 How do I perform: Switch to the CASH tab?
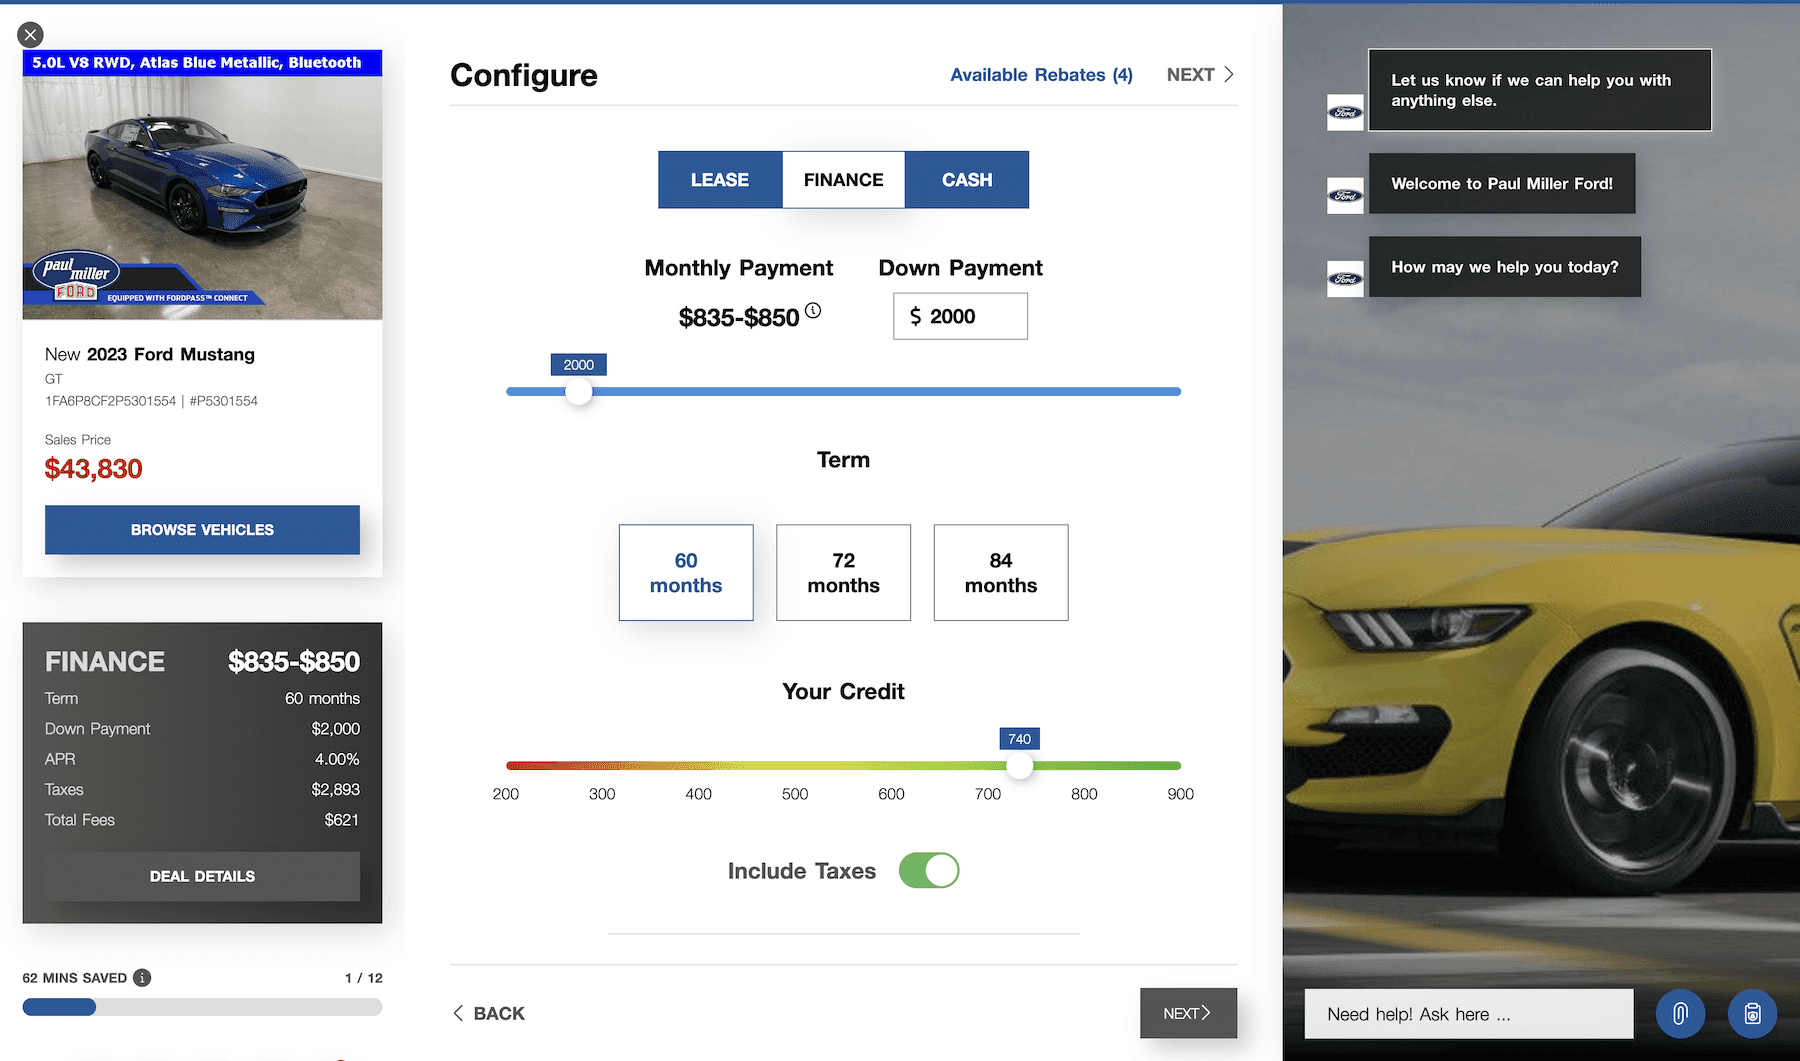click(x=967, y=180)
